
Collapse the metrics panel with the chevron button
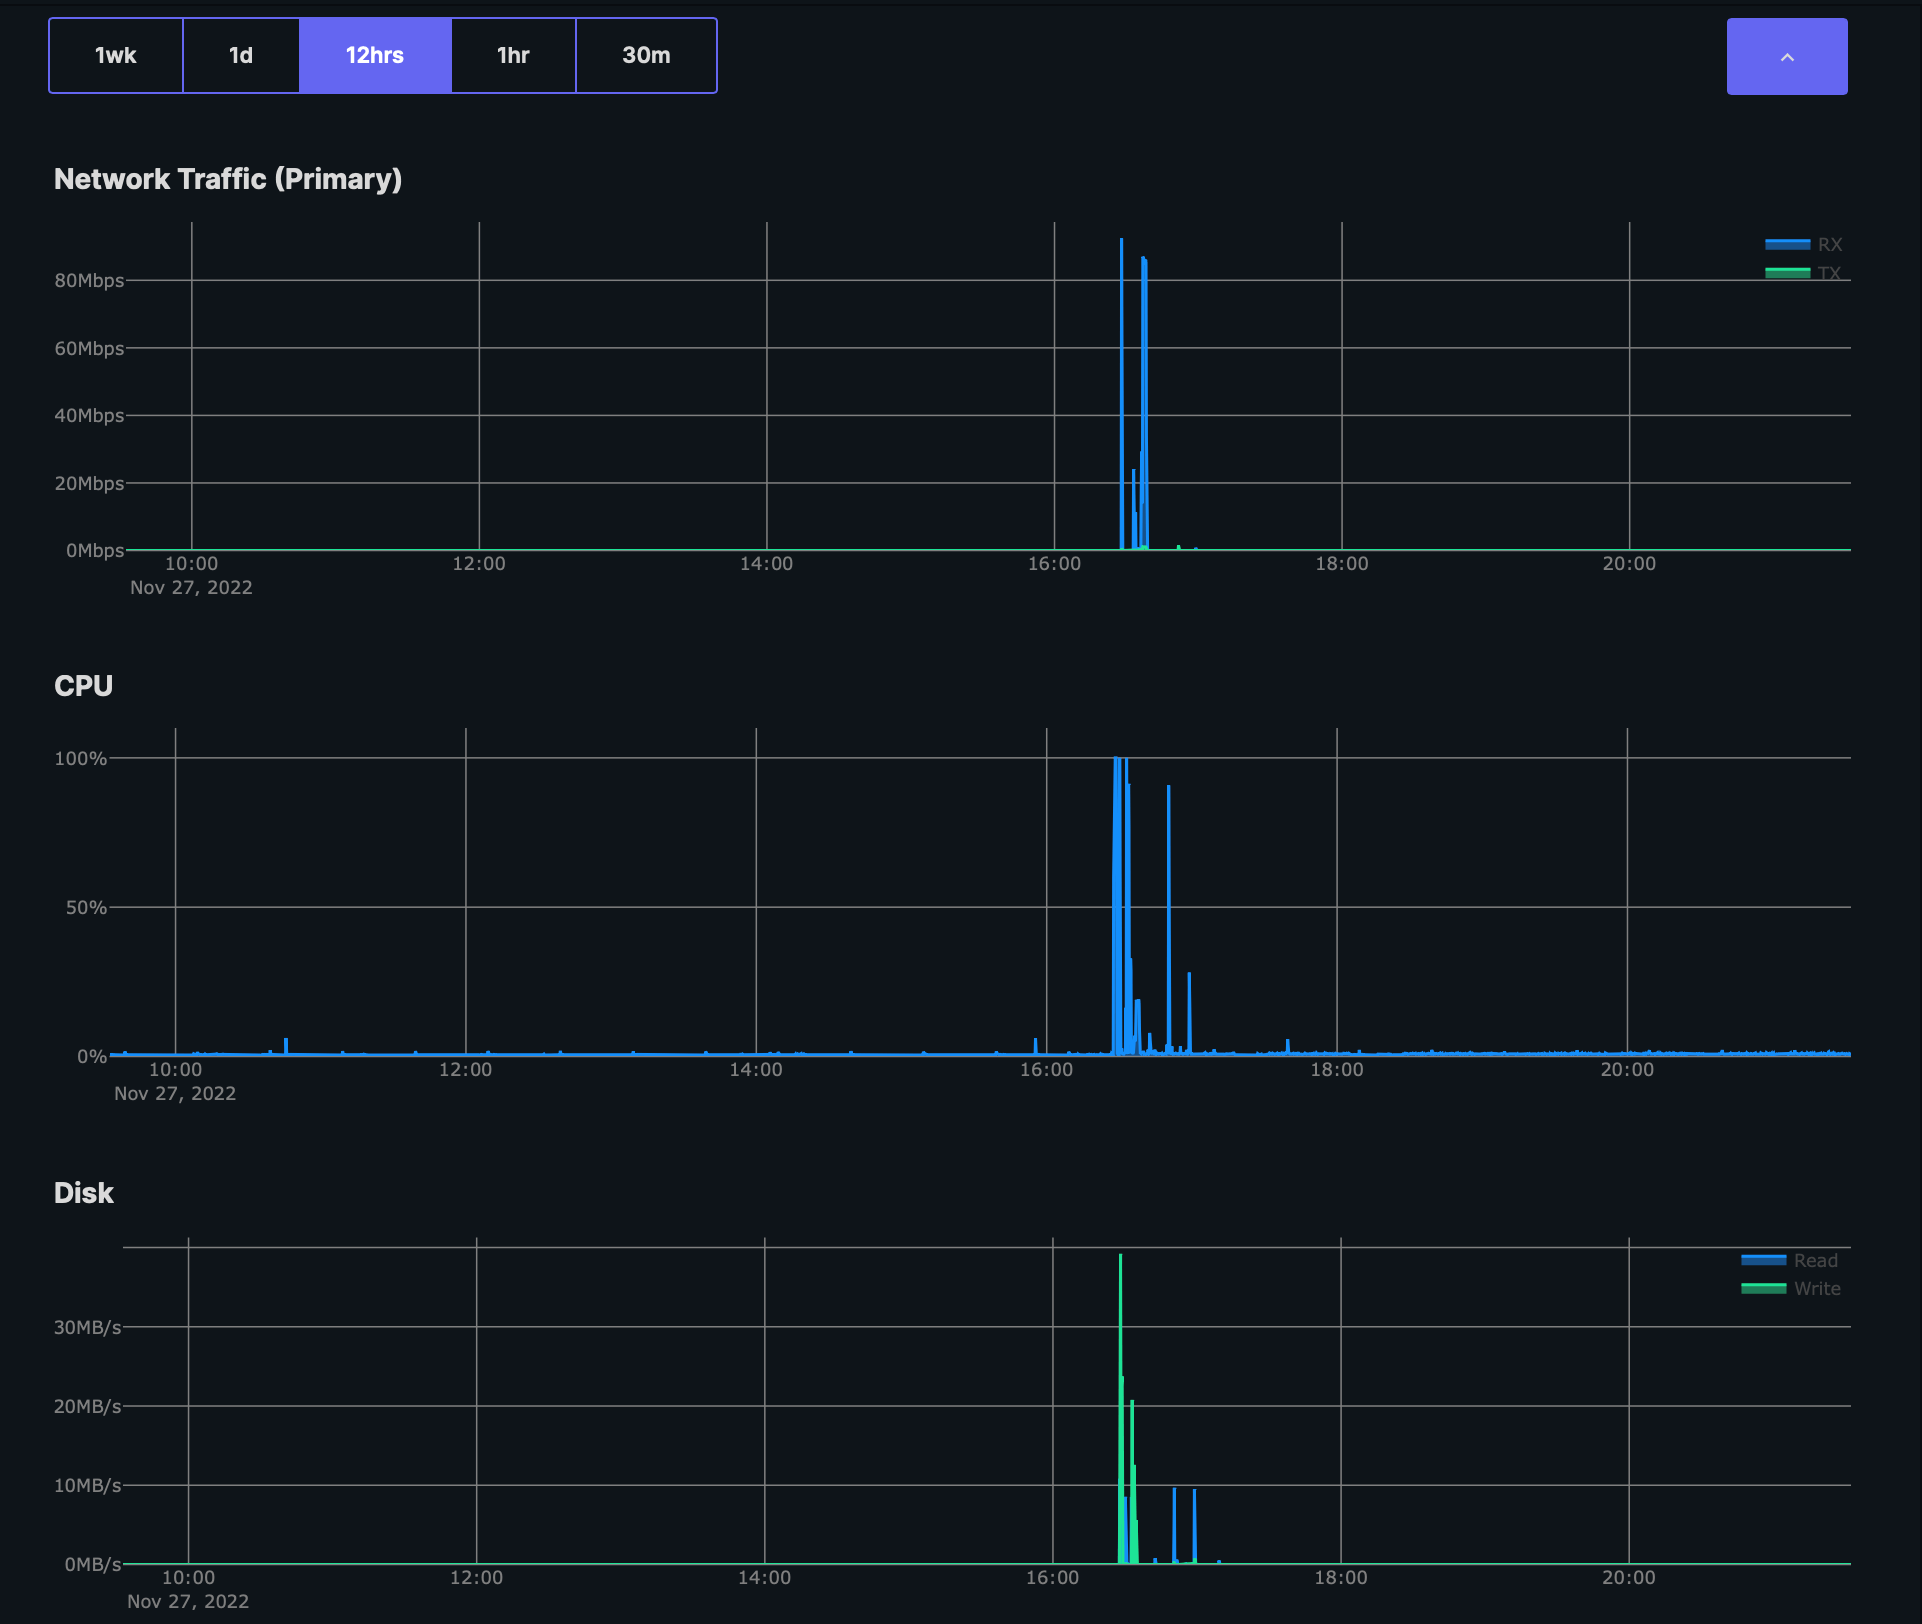(x=1786, y=57)
